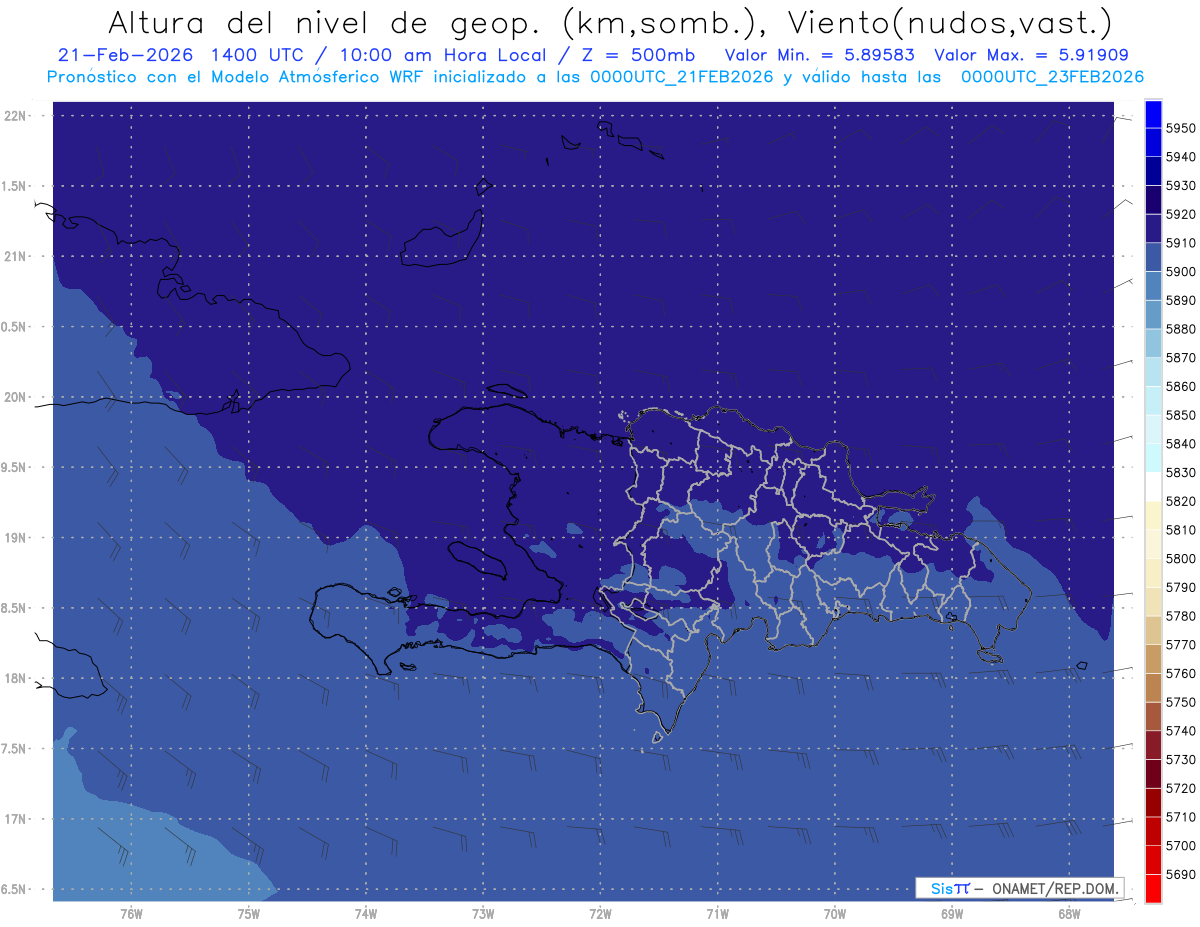This screenshot has height=927, width=1200.
Task: Click the 5690 colorbar value
Action: click(x=1180, y=875)
